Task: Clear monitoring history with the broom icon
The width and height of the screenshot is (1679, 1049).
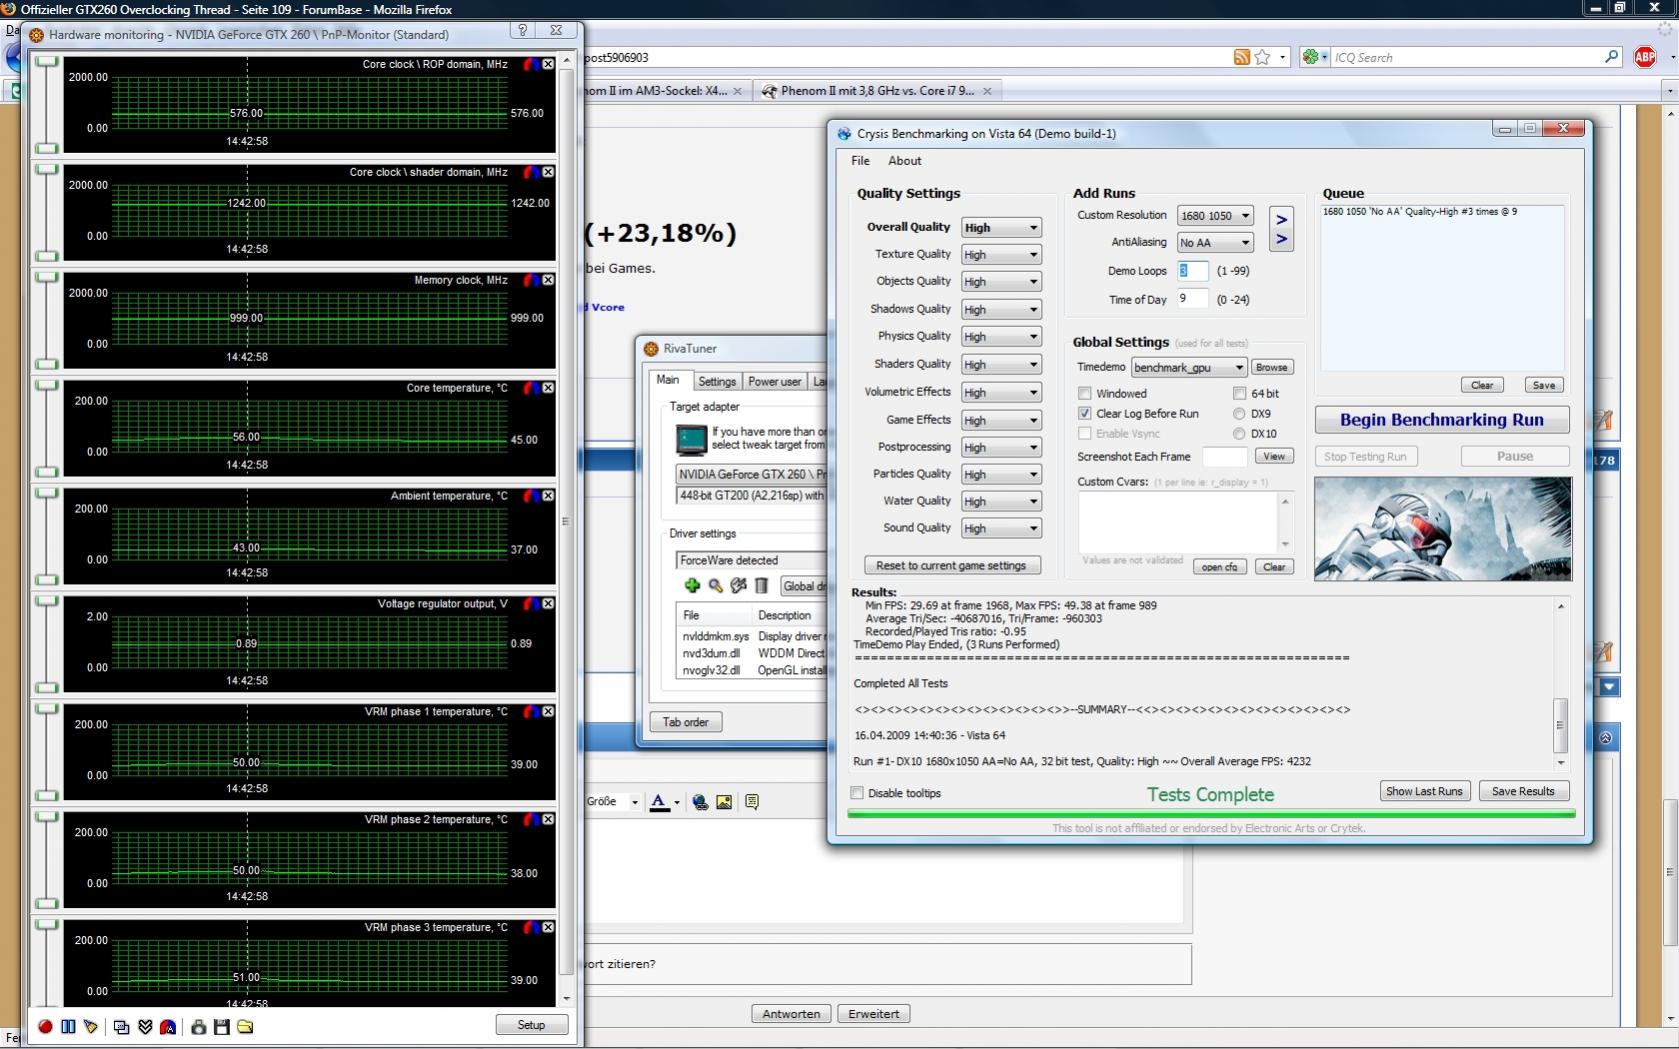Action: 91,1027
